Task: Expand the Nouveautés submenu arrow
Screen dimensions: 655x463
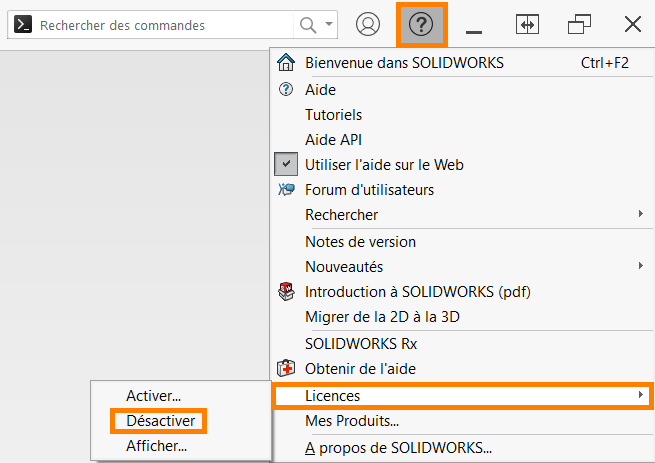Action: point(641,266)
